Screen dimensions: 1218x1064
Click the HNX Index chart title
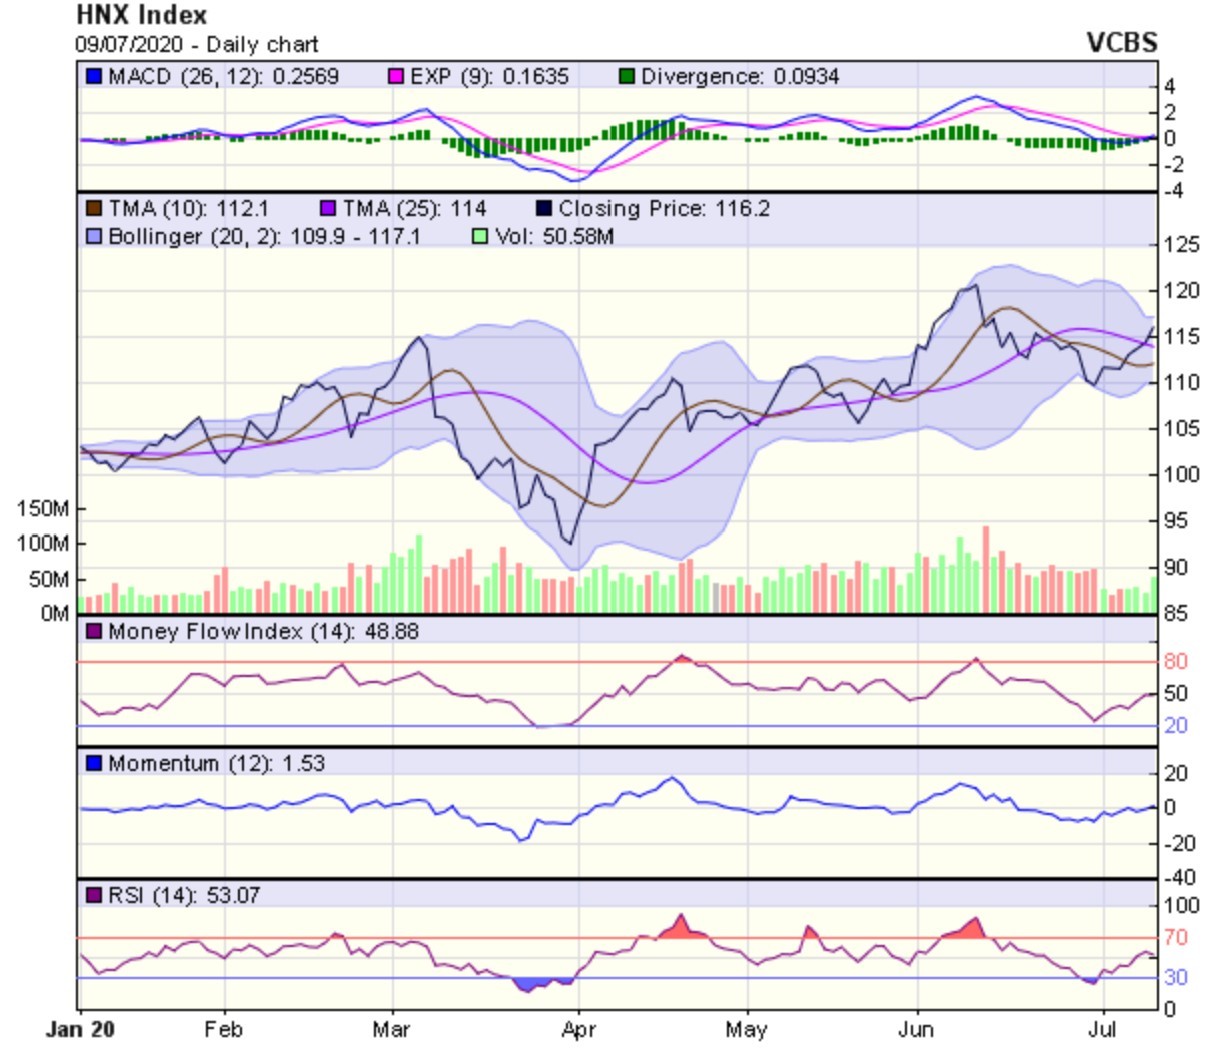click(x=141, y=15)
